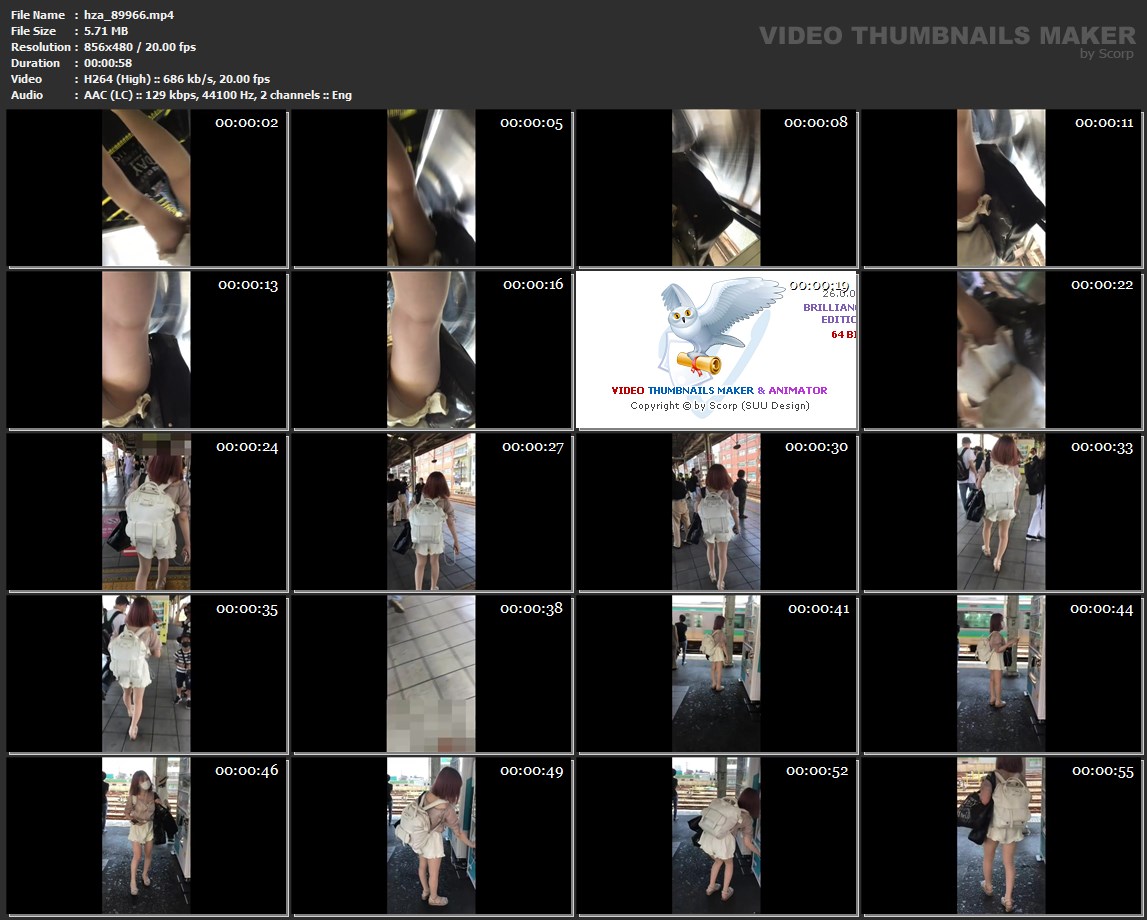Click the file name hza_89966.mp4
This screenshot has width=1147, height=920.
click(x=129, y=15)
